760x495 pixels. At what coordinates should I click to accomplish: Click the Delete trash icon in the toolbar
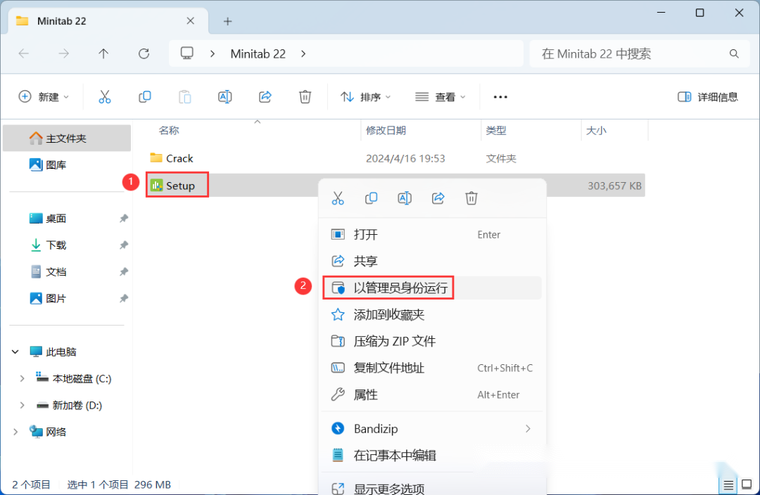point(305,97)
